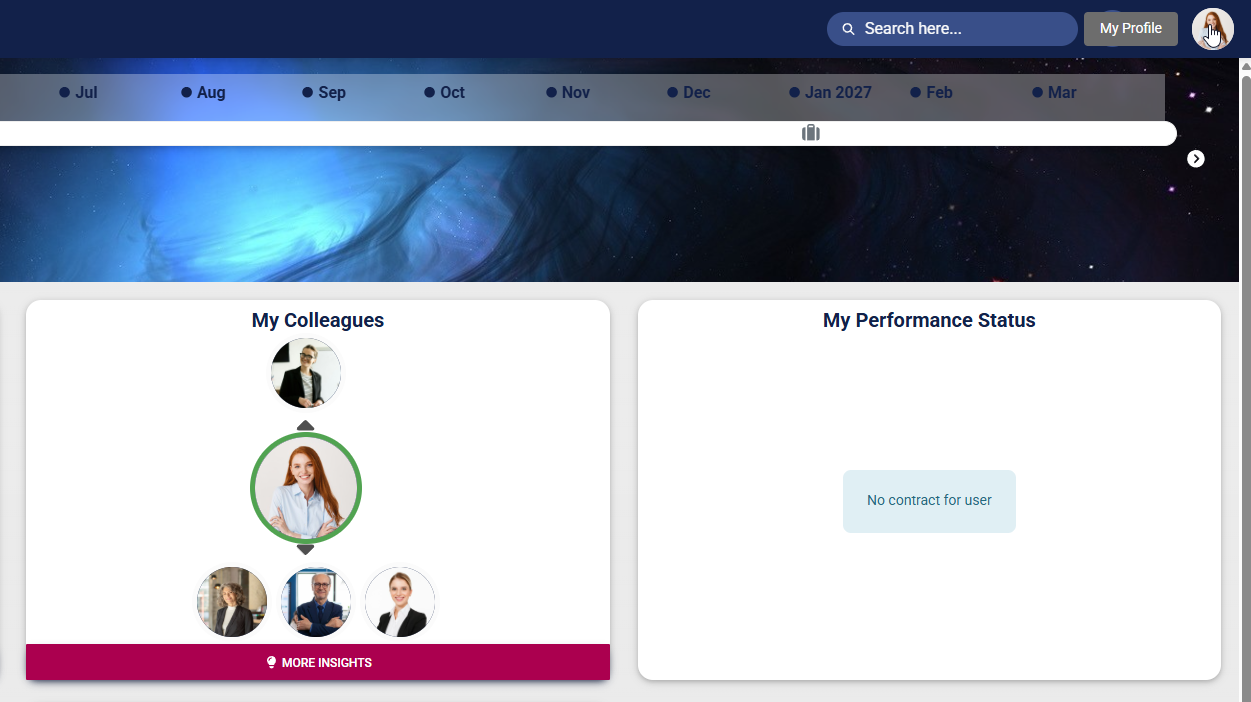
Task: Expand colleagues above using the up arrow
Action: point(305,424)
